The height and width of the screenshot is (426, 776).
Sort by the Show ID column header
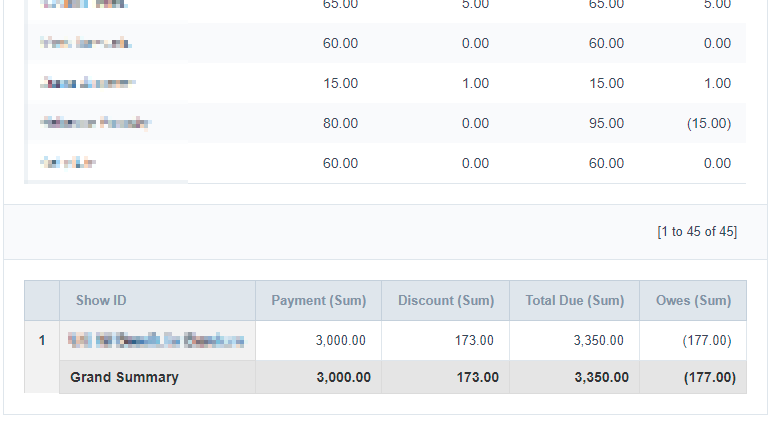point(101,301)
